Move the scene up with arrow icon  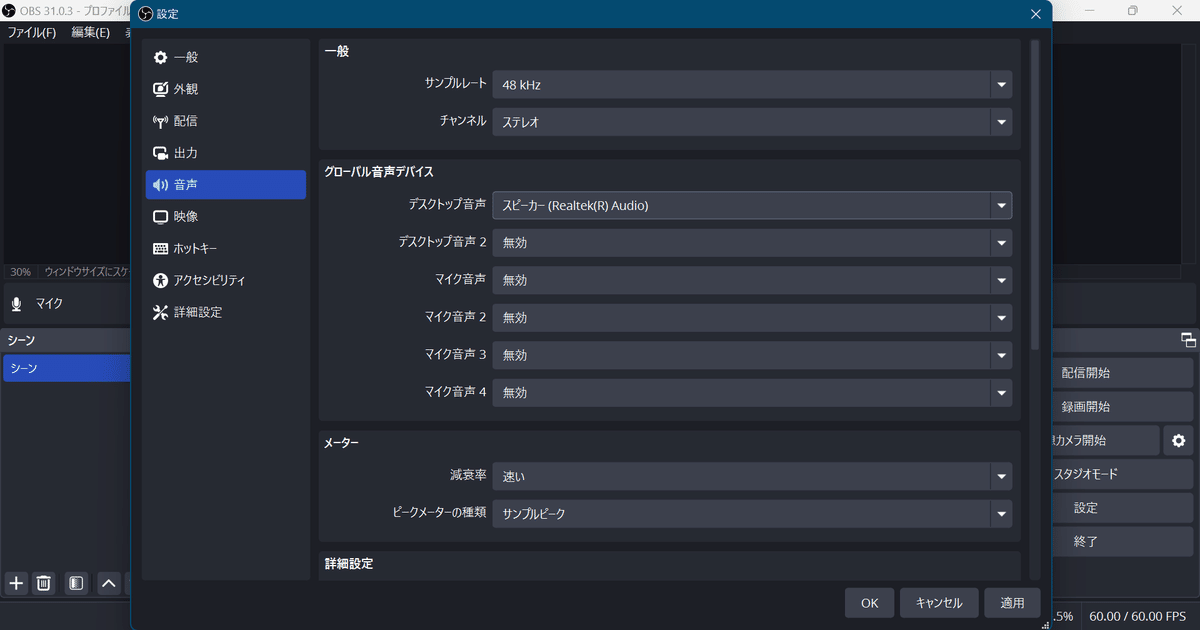click(108, 583)
